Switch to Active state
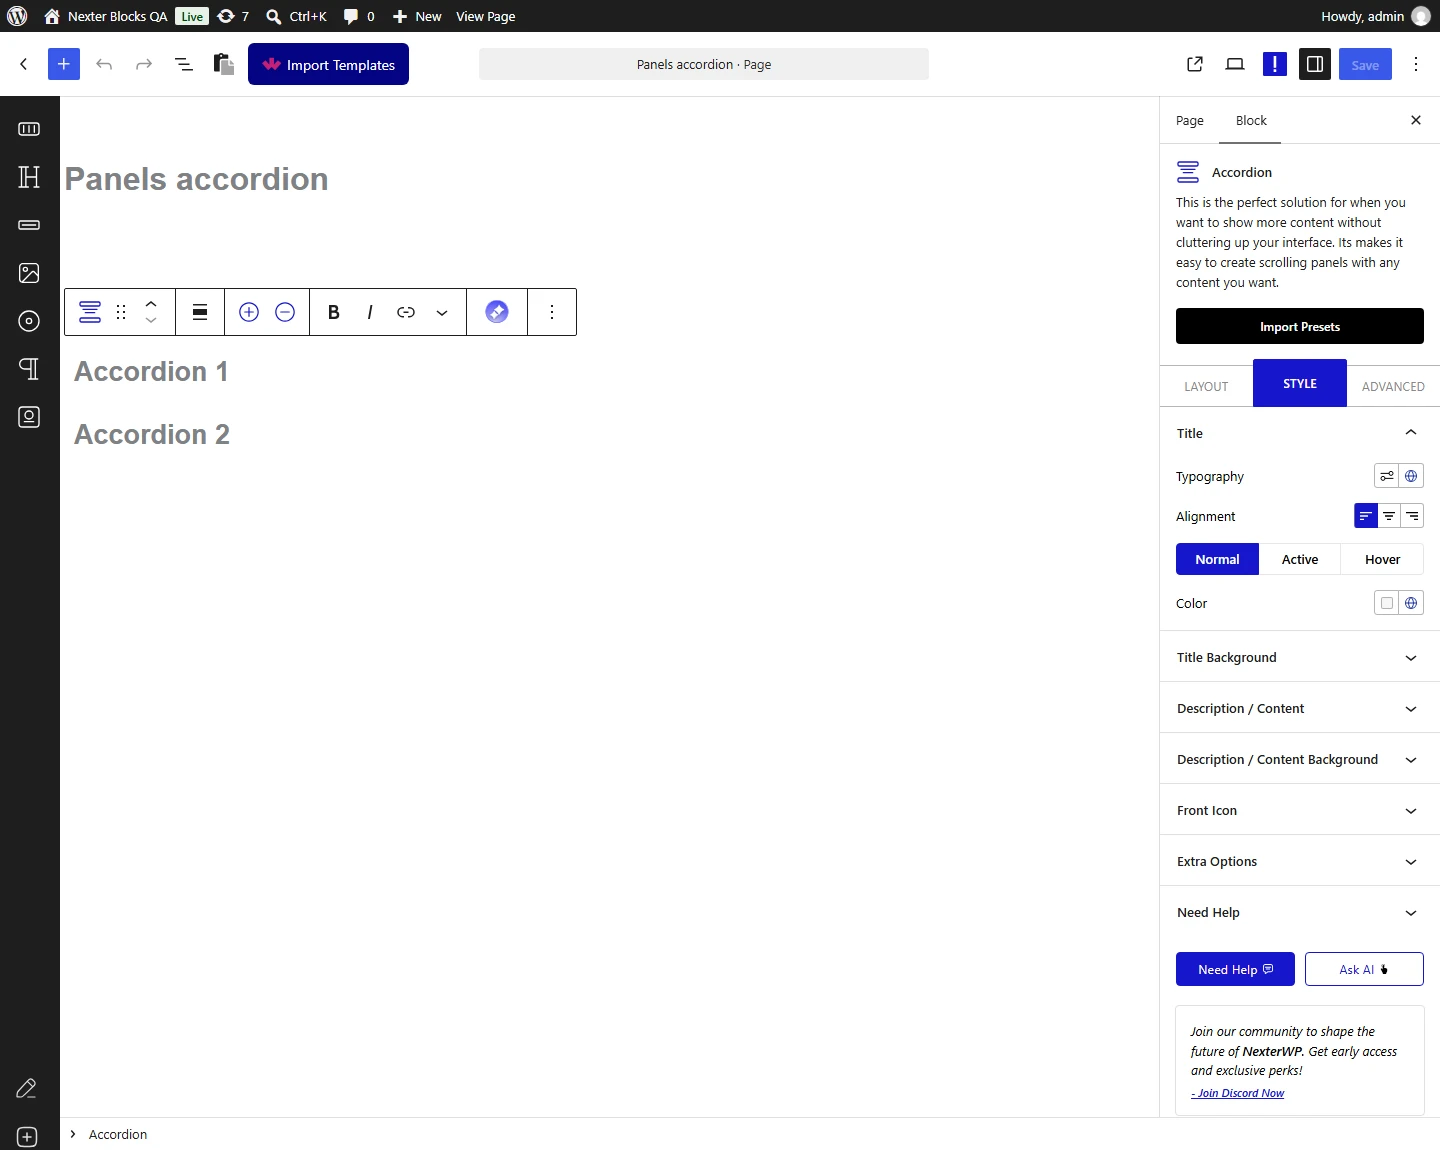 pyautogui.click(x=1300, y=559)
